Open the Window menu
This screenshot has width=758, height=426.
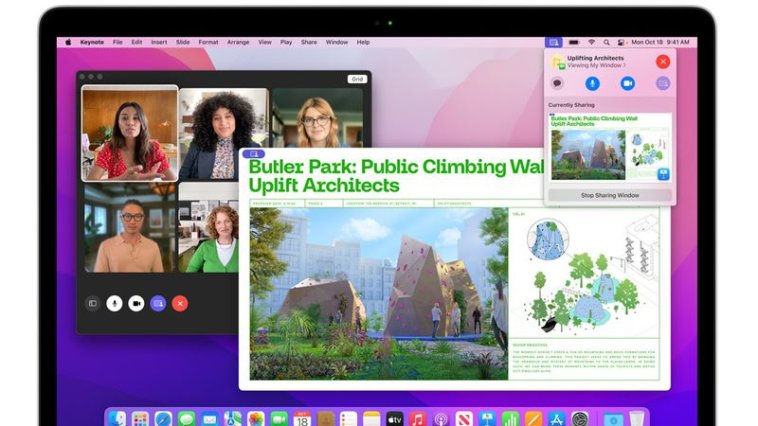337,43
